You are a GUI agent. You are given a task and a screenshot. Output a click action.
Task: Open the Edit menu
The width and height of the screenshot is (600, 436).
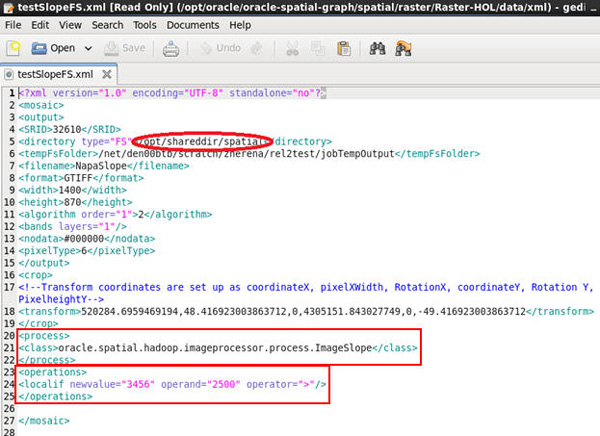coord(40,25)
